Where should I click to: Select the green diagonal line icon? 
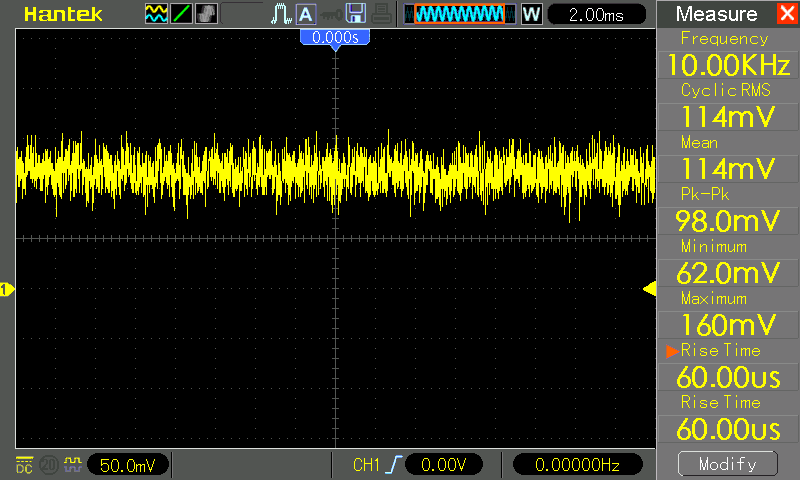click(x=181, y=14)
